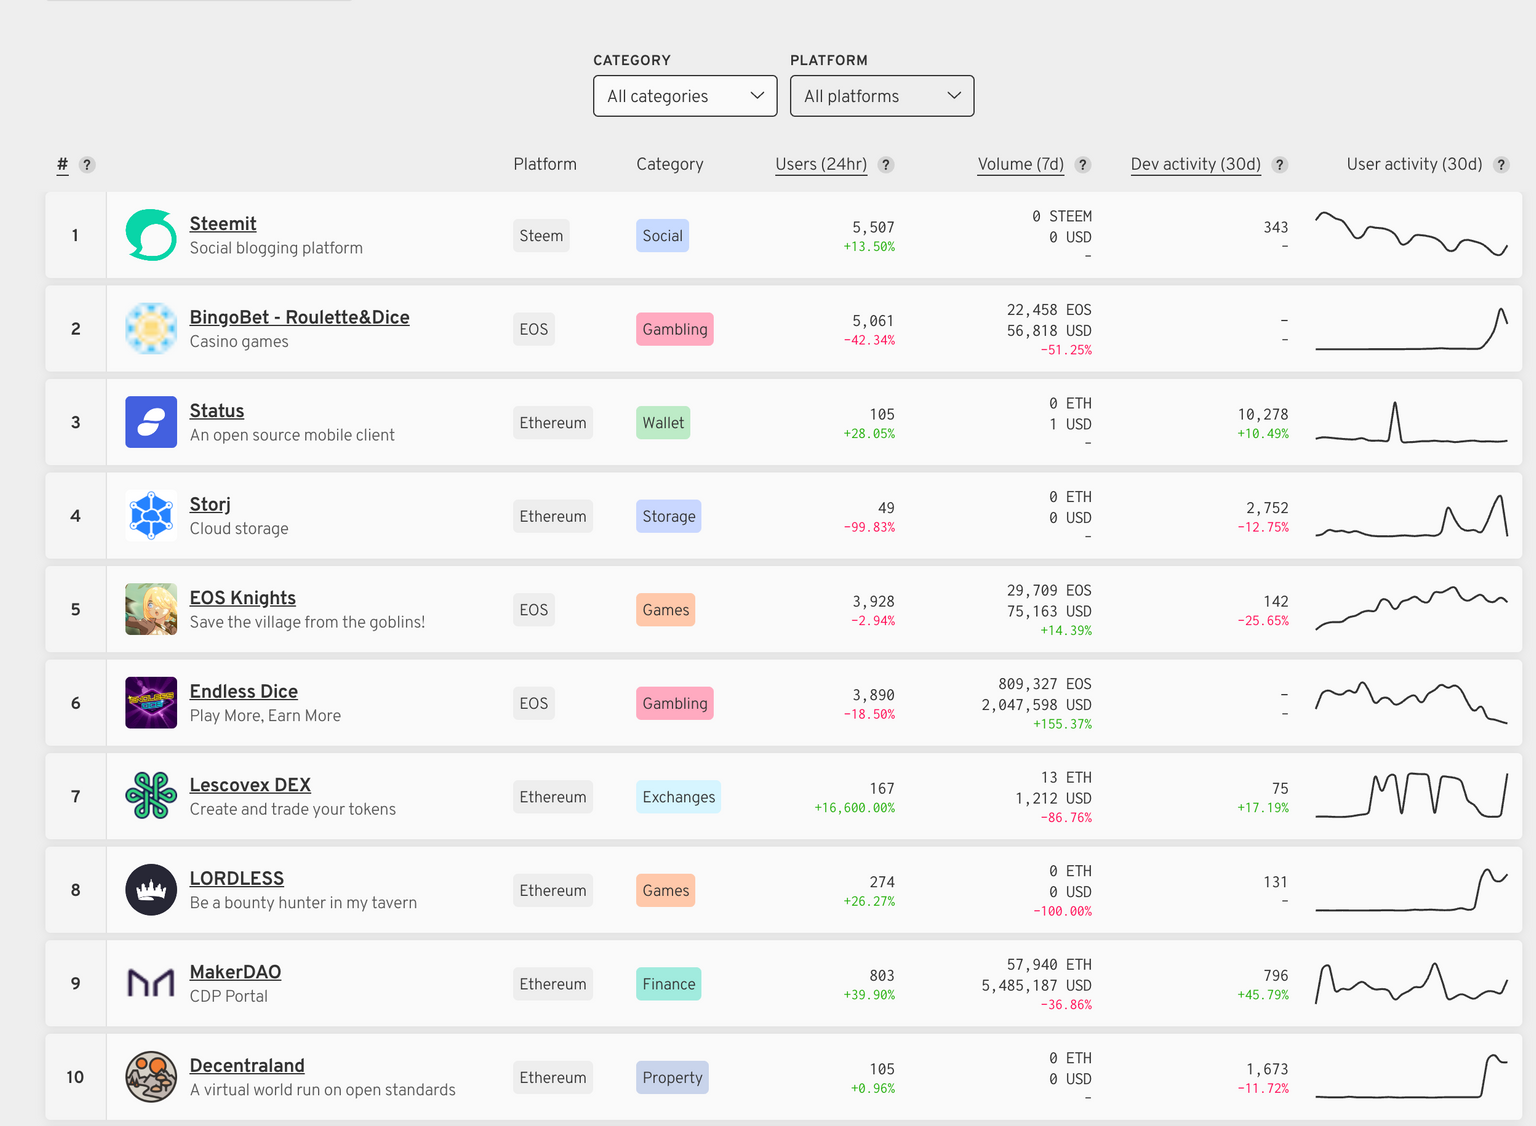
Task: Open the LORDLESS dapp link
Action: tap(237, 878)
